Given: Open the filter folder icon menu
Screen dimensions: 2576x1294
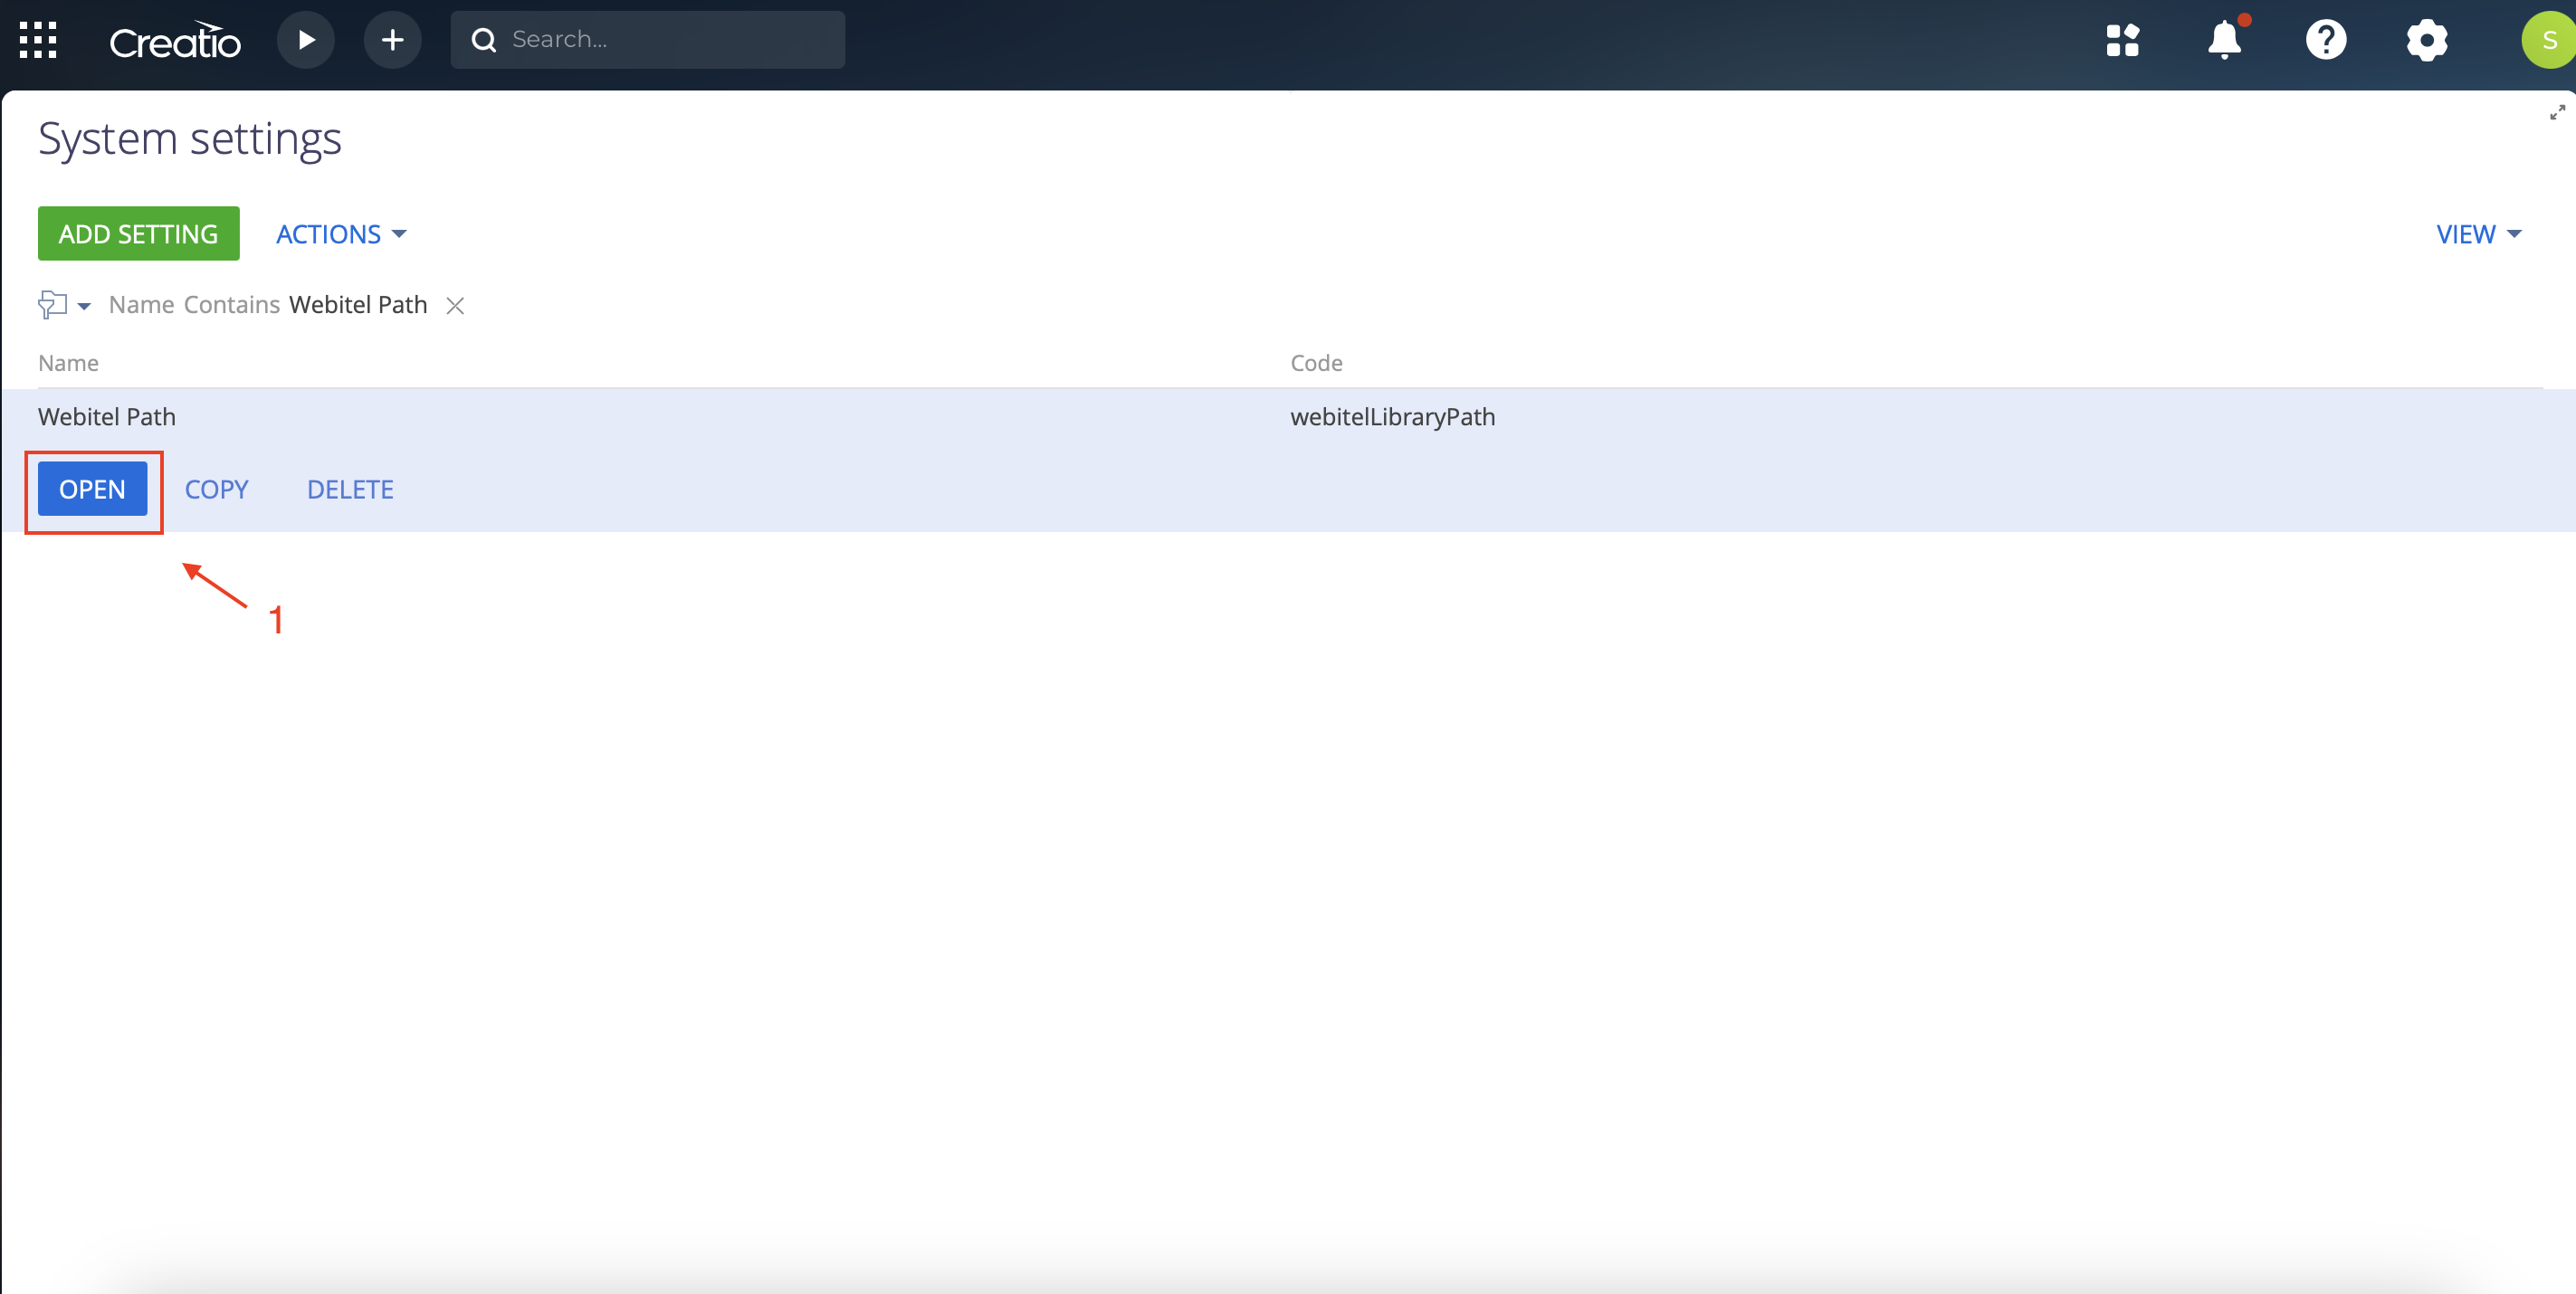Looking at the screenshot, I should click(64, 305).
